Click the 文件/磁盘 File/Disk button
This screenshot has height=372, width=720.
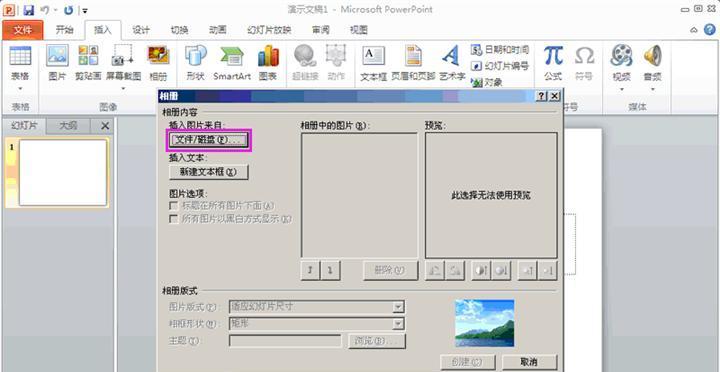pos(209,140)
